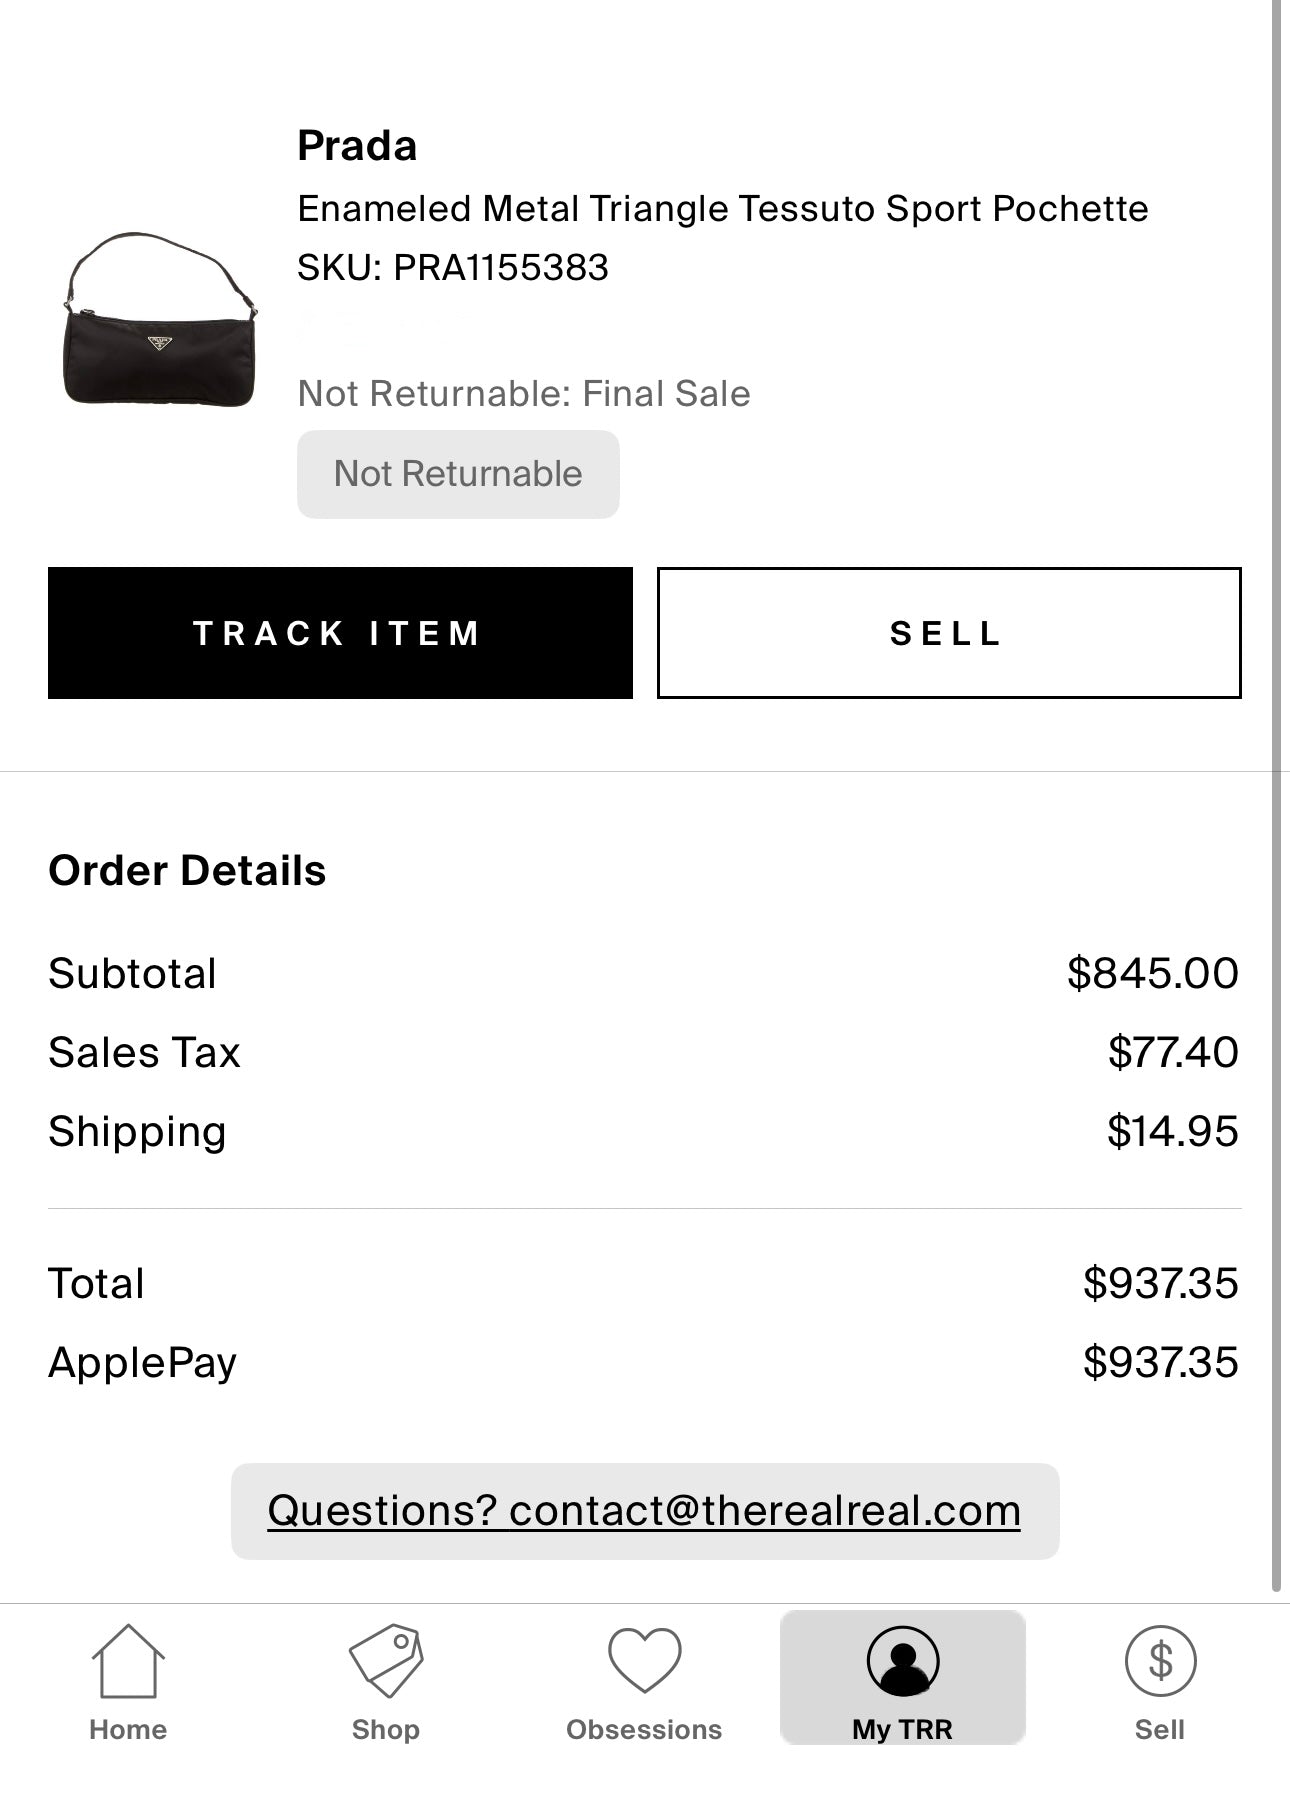Select the Enameled Metal Triangle Tessuto product title
1290x1797 pixels.
click(x=722, y=209)
